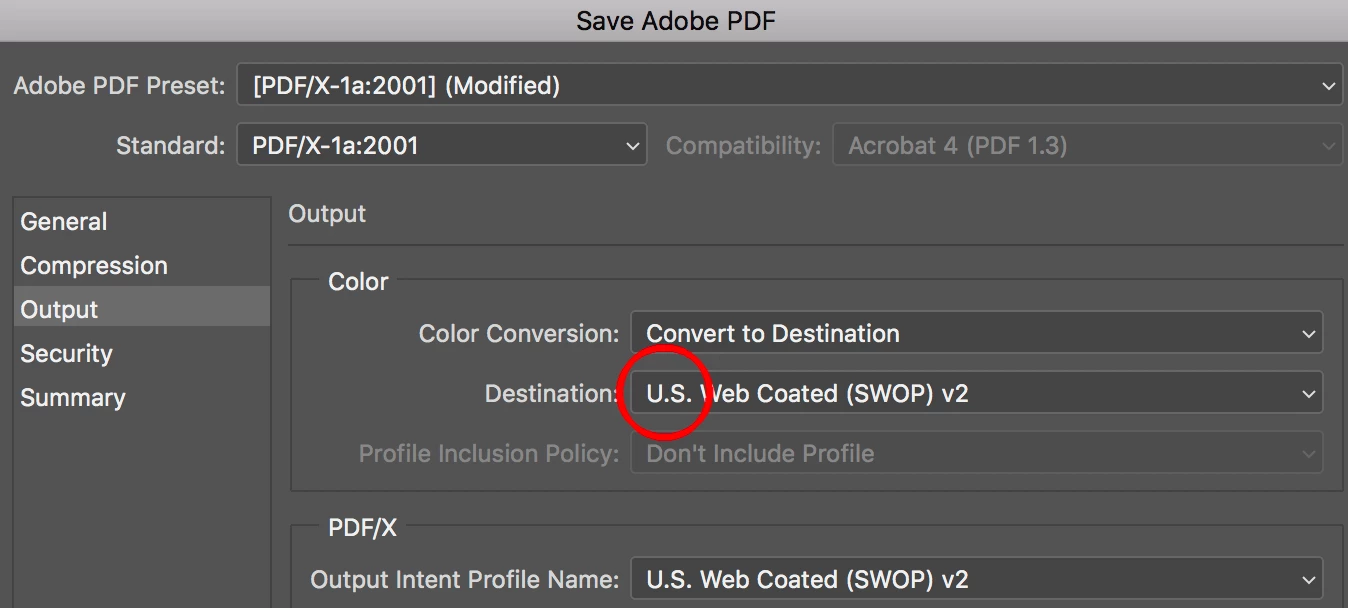
Task: Select the Output sidebar item
Action: (60, 310)
